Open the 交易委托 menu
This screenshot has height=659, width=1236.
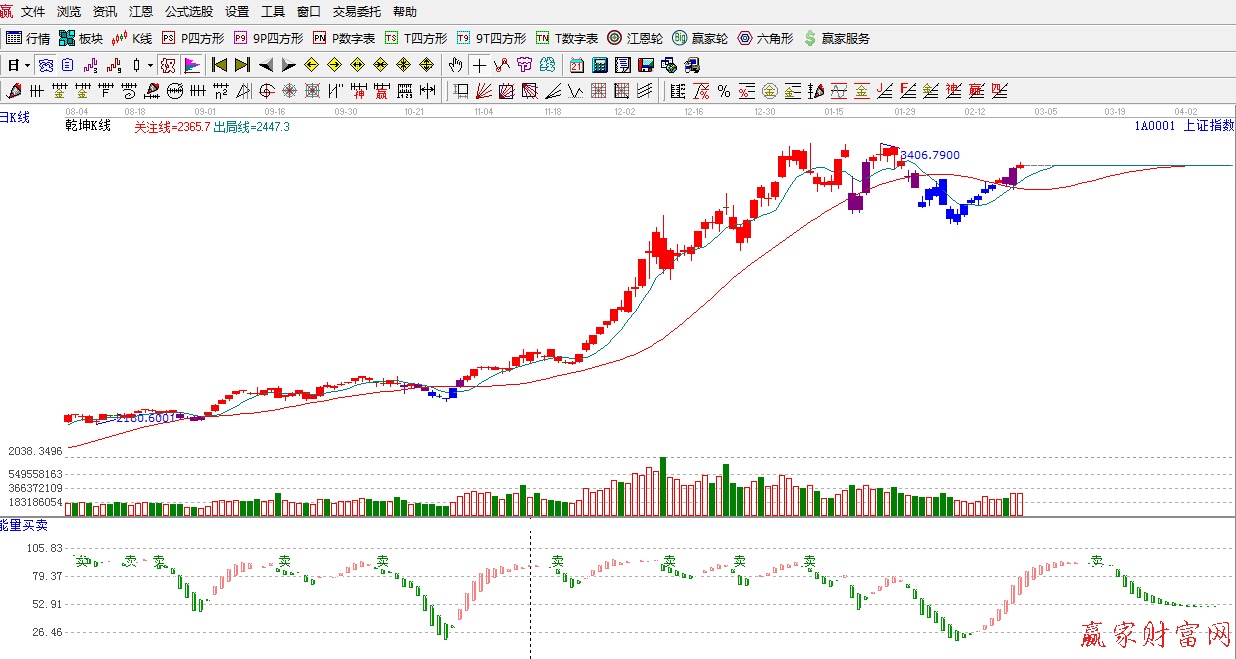pos(357,12)
